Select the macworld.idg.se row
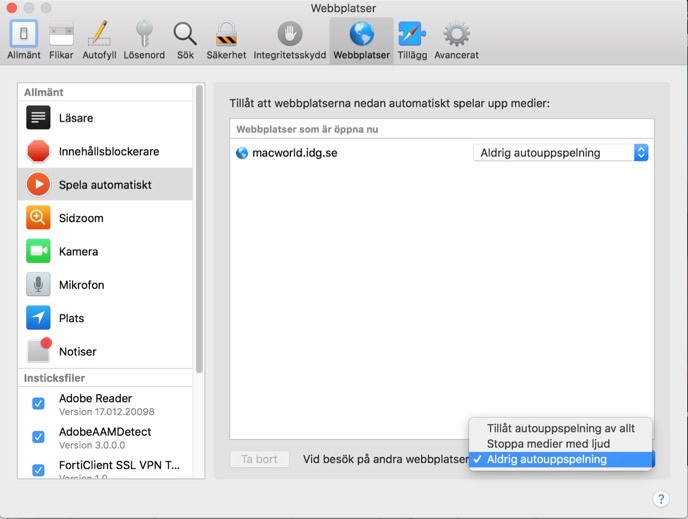The image size is (688, 519). tap(441, 153)
